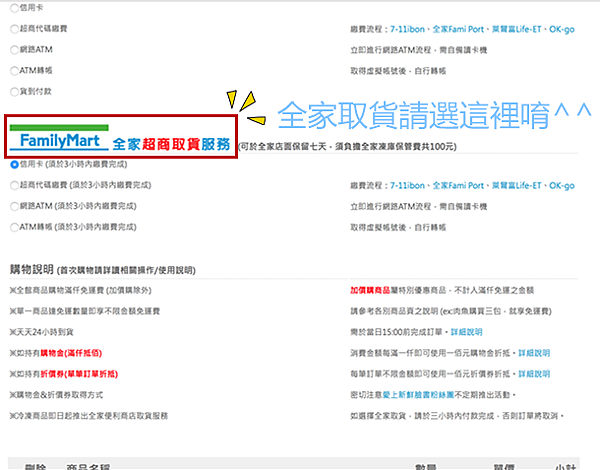600x470 pixels.
Task: Select 信用卡 (須於3小時內繳費完成) radio under FamilyMart
Action: [14, 165]
